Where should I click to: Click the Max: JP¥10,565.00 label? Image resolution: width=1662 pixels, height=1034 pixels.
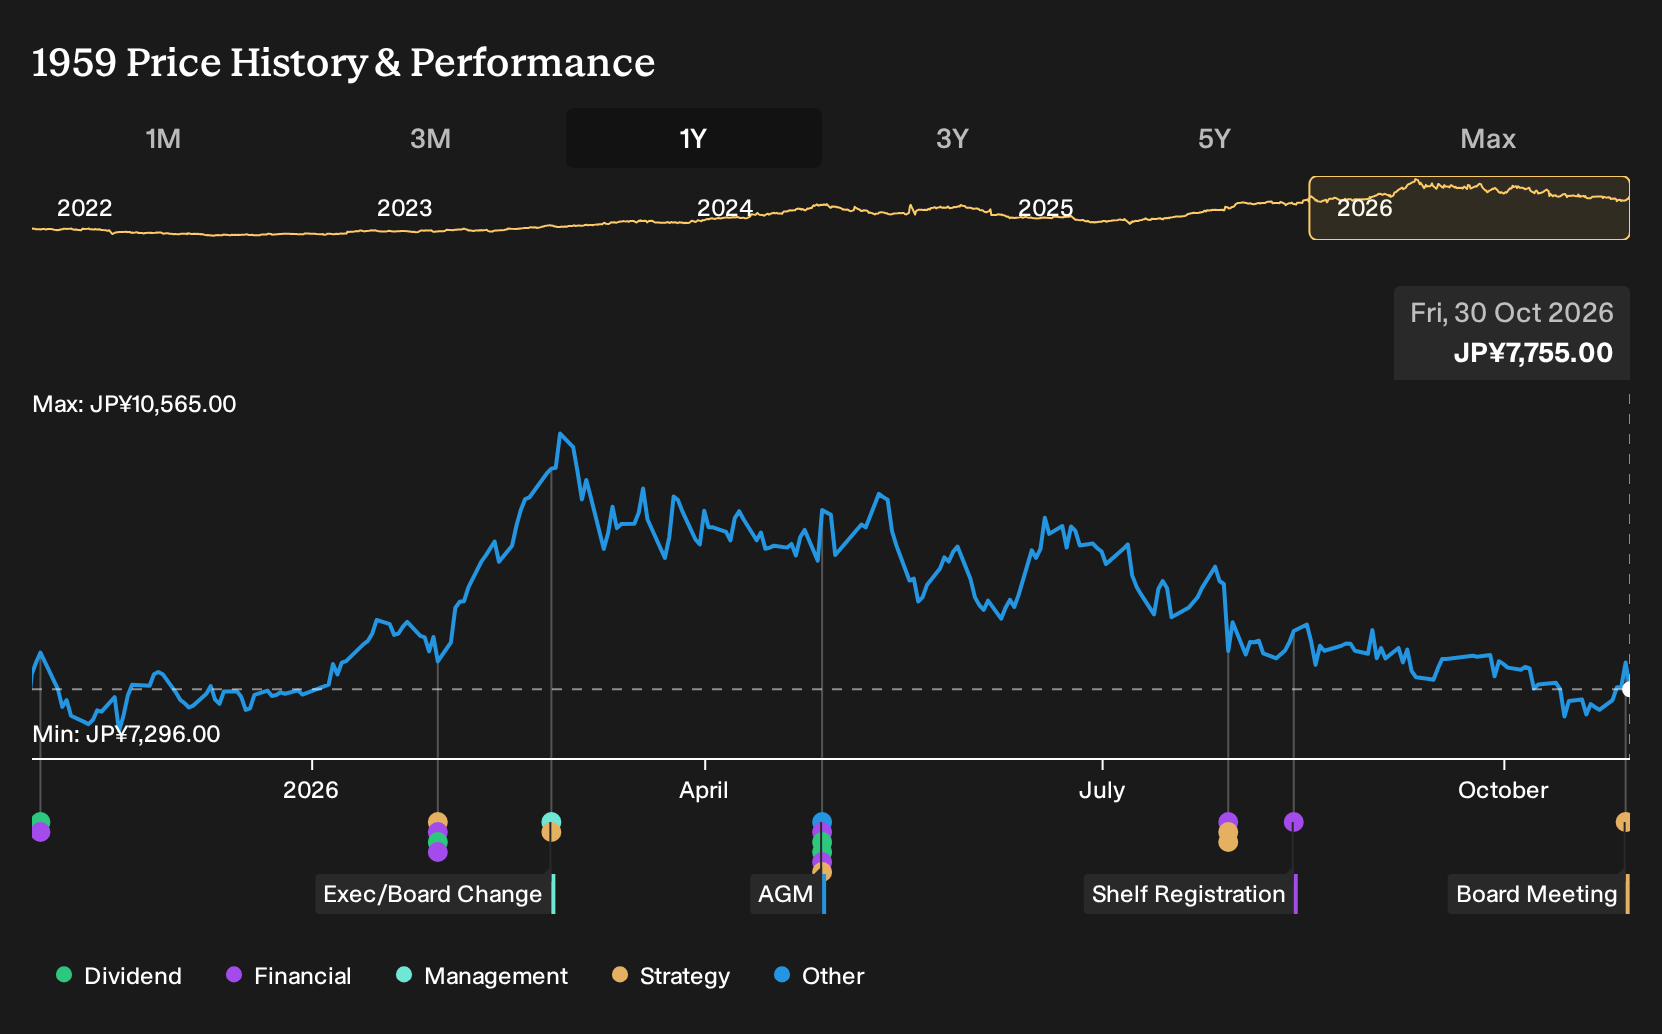point(134,404)
